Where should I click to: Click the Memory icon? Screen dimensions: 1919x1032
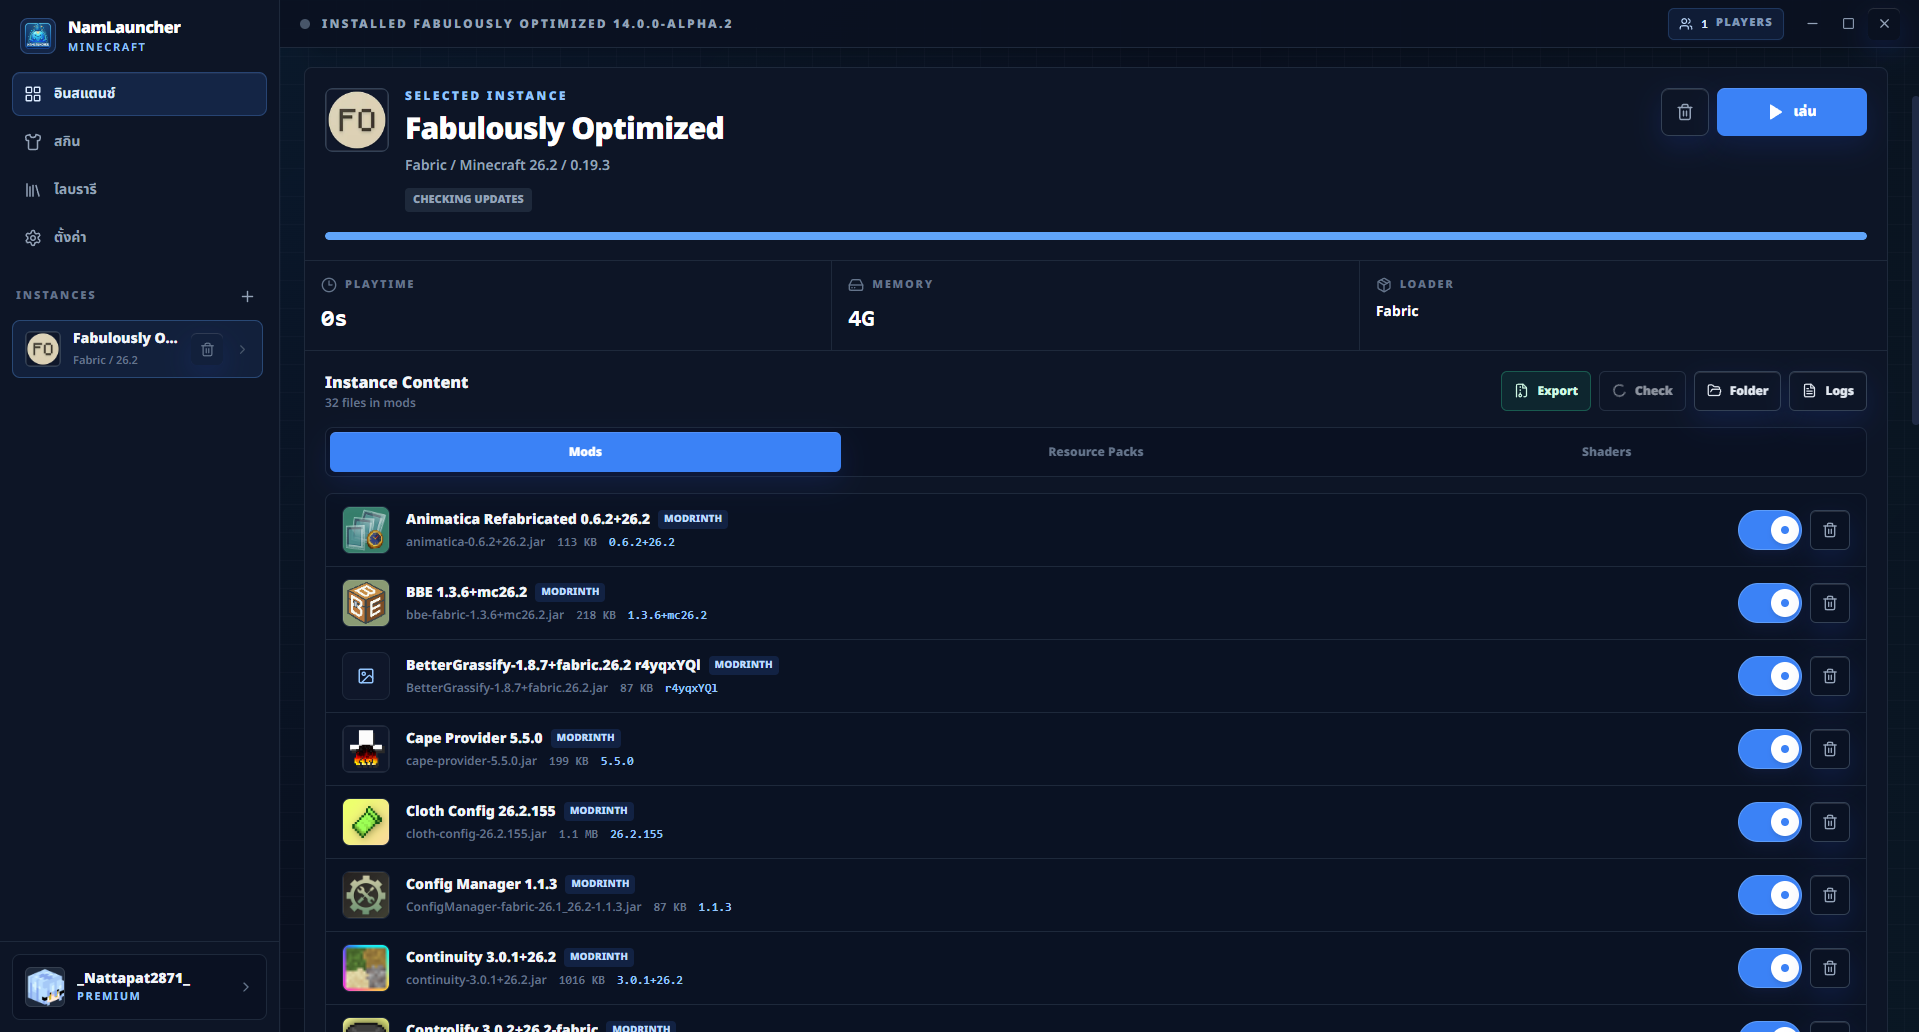856,285
